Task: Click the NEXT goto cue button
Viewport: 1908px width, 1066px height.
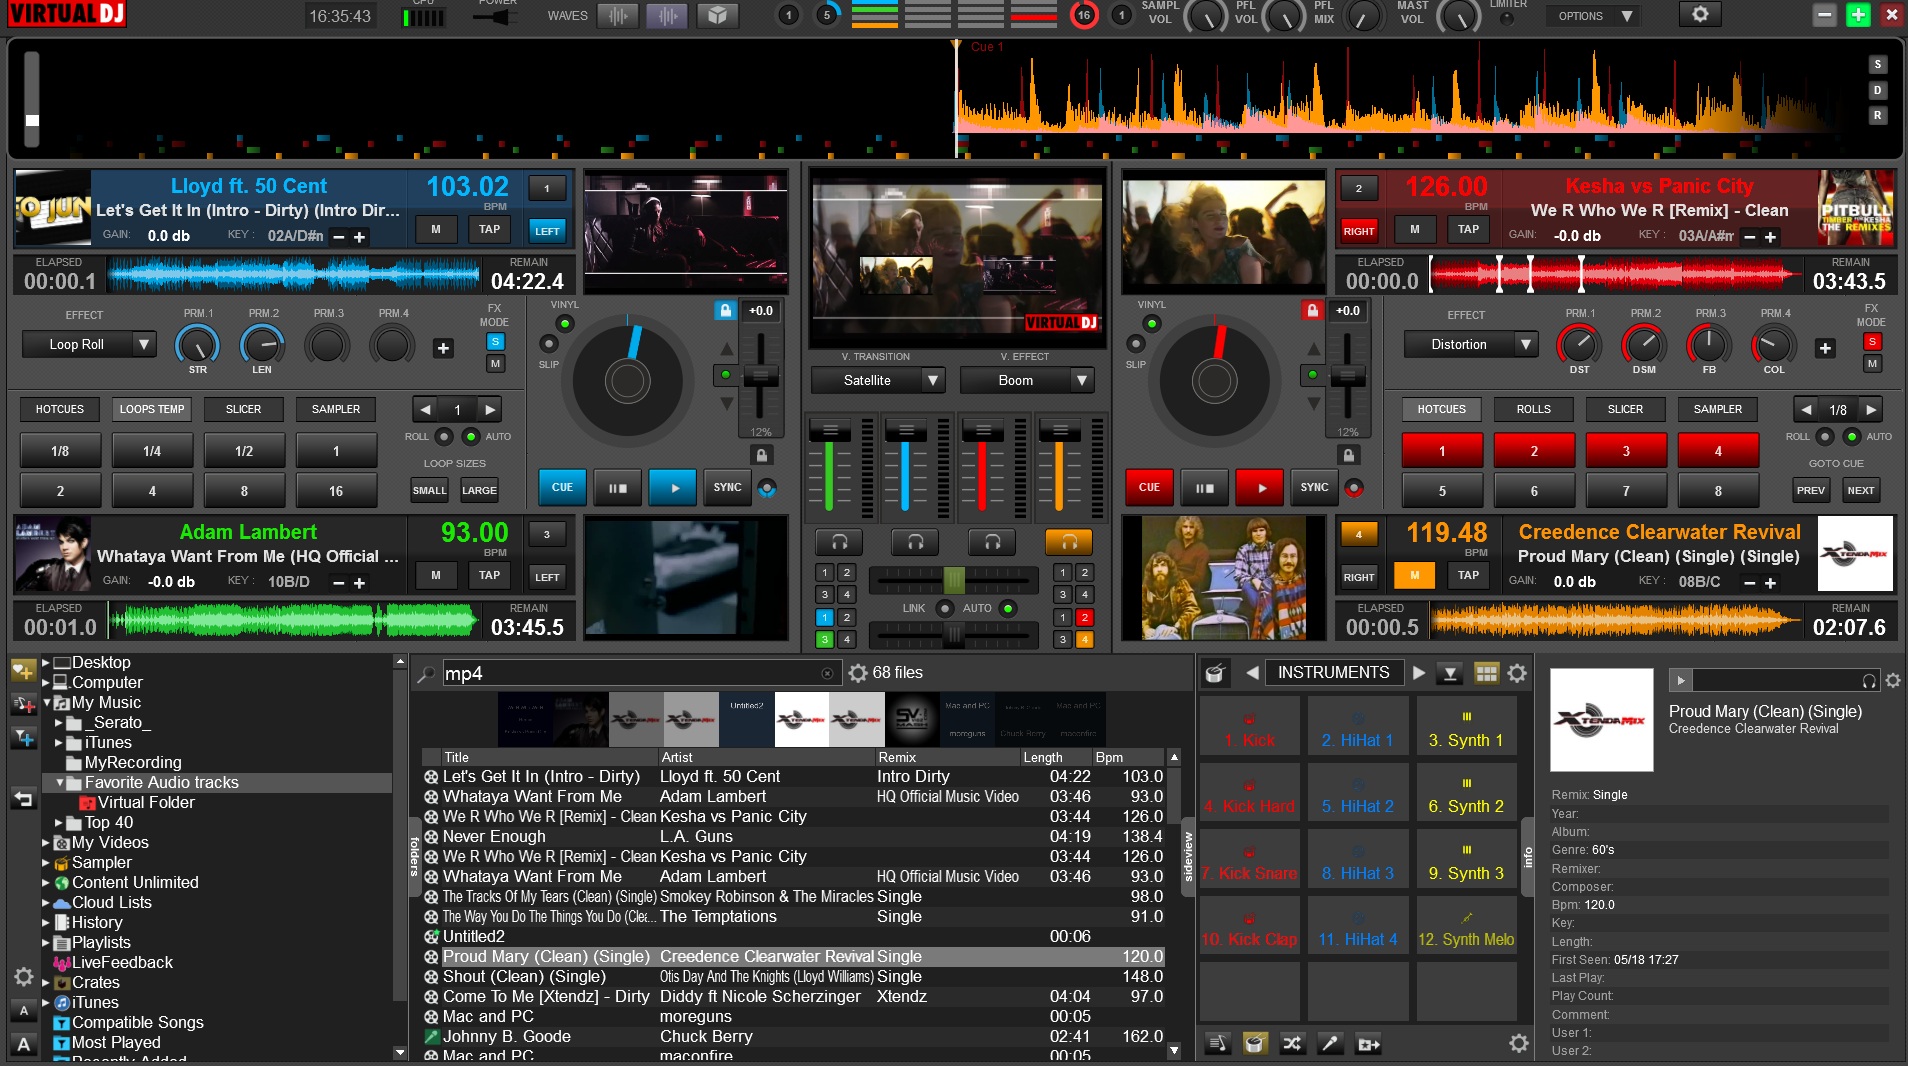Action: (1860, 490)
